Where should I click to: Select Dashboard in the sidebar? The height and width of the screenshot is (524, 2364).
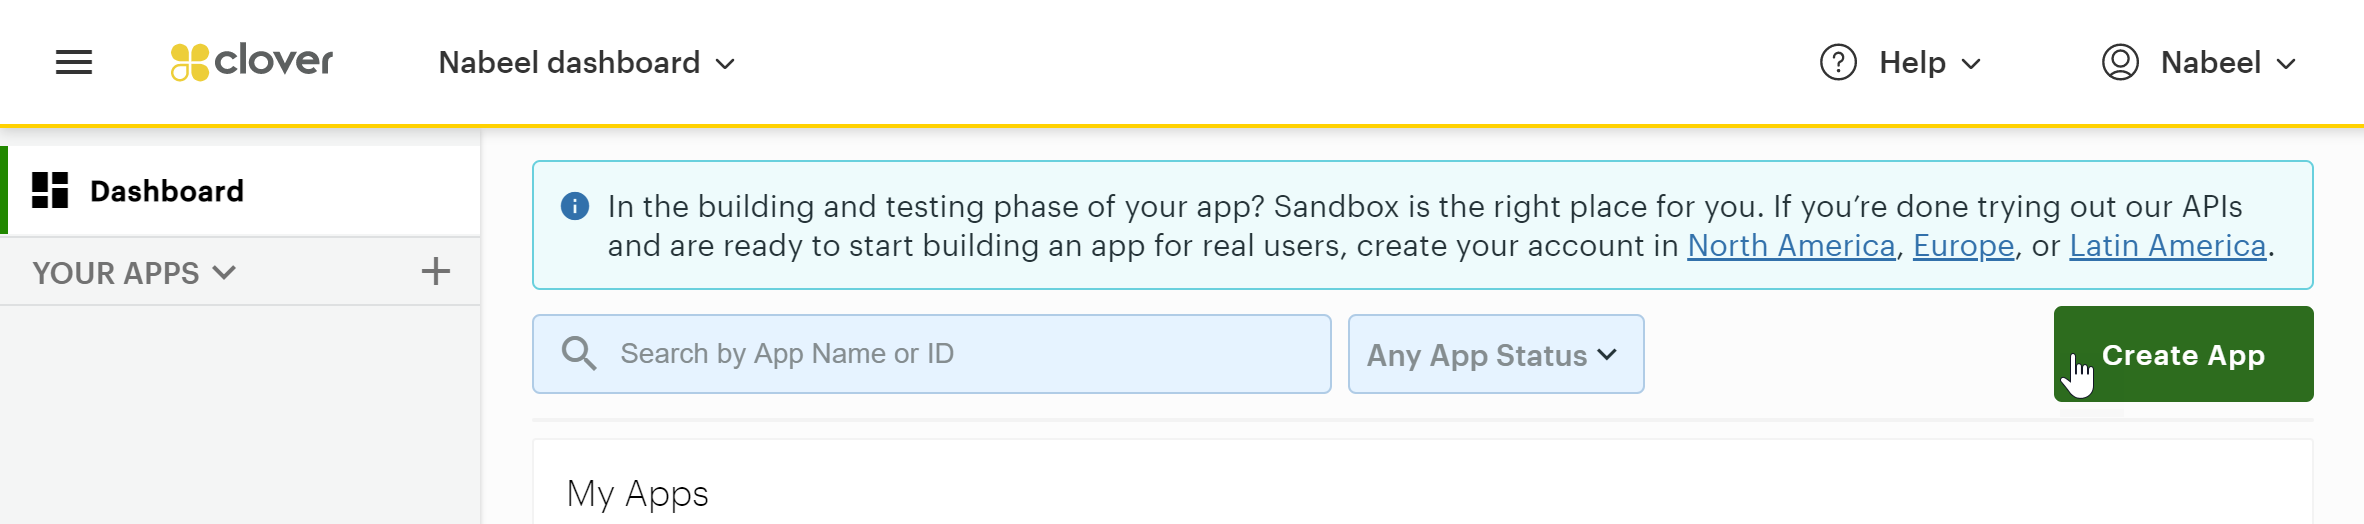pos(240,190)
